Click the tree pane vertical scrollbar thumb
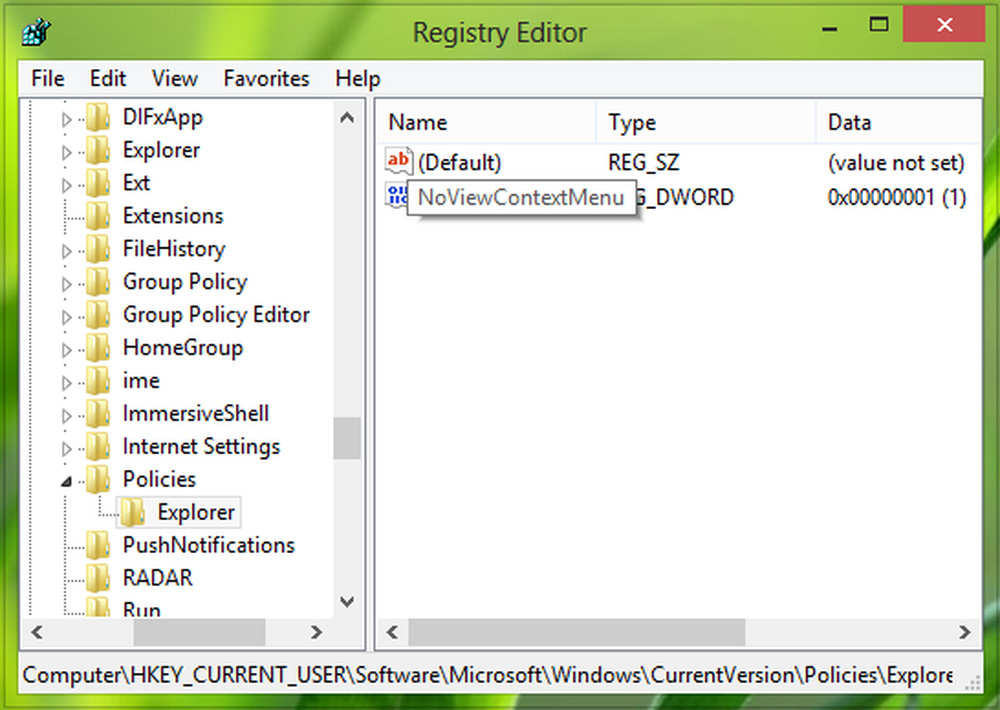The image size is (1000, 710). point(347,438)
